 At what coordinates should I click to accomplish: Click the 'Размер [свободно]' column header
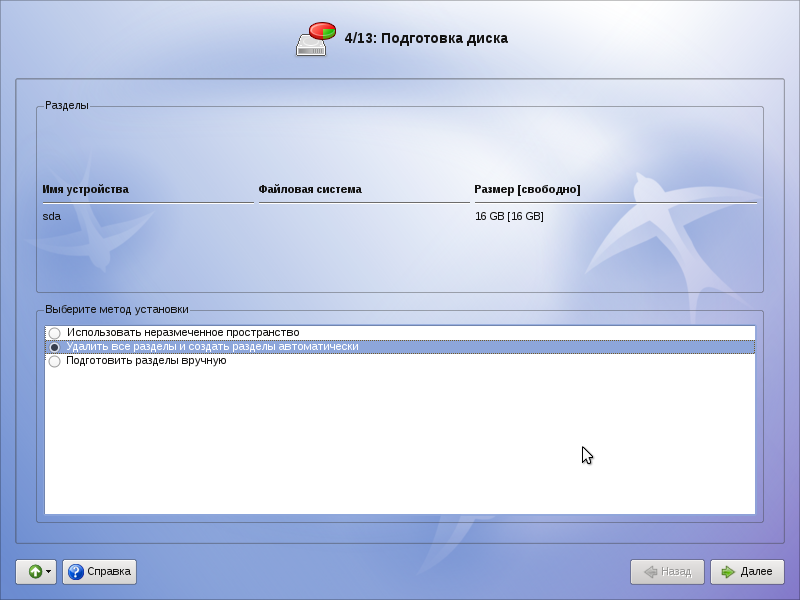click(x=527, y=189)
